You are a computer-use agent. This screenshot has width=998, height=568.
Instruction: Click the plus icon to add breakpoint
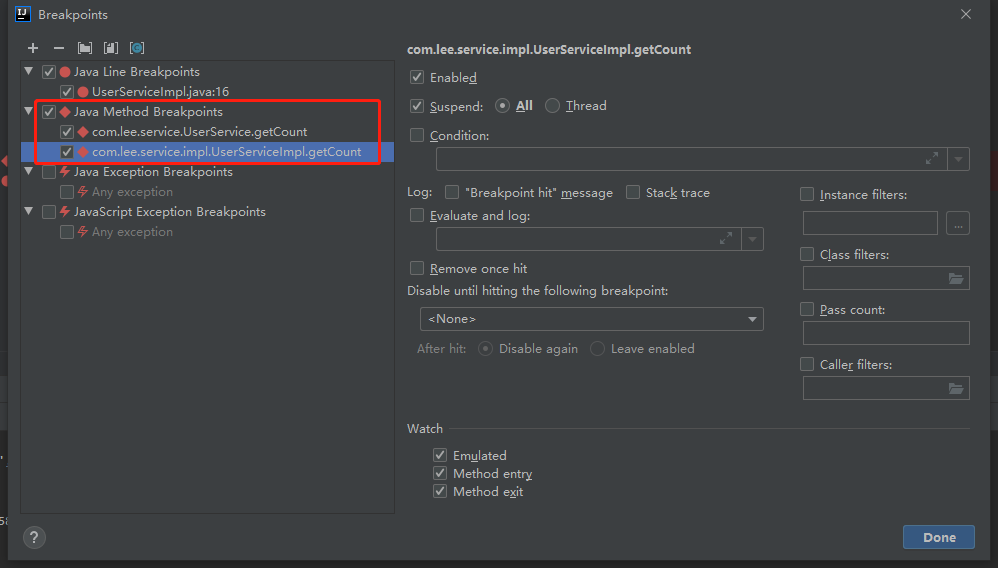pos(33,48)
